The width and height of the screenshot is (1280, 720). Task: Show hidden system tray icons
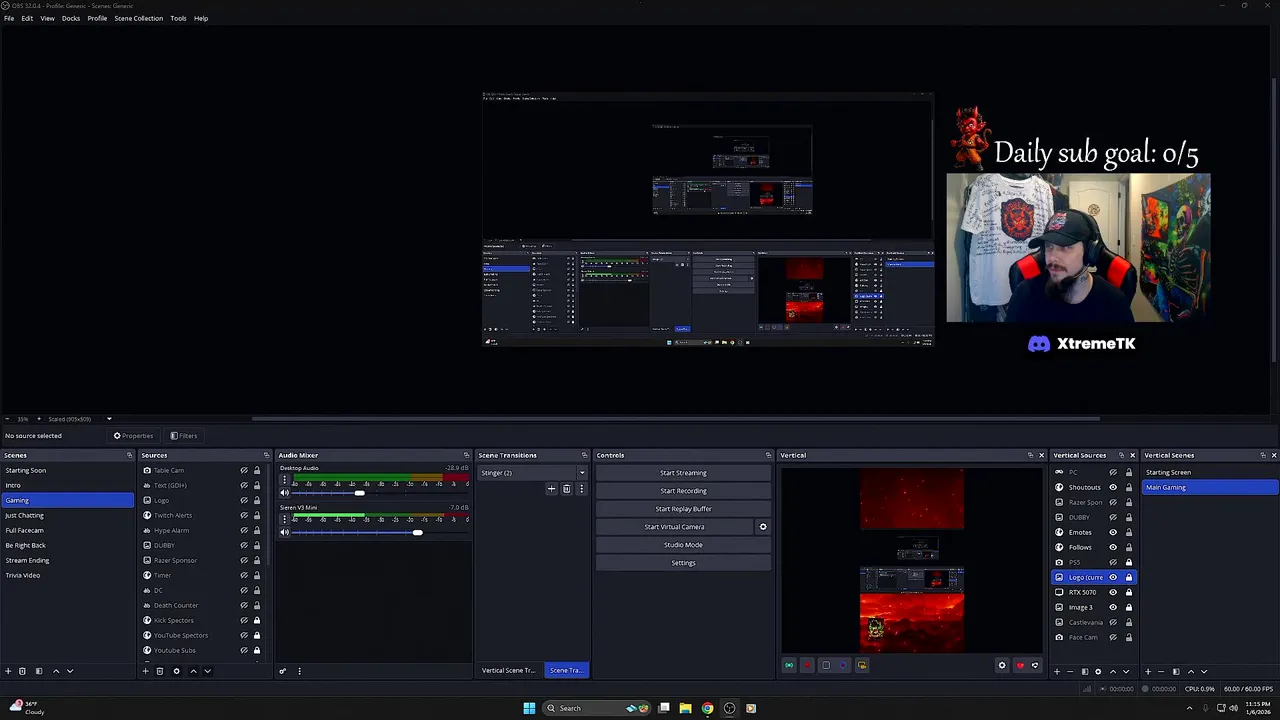1189,708
